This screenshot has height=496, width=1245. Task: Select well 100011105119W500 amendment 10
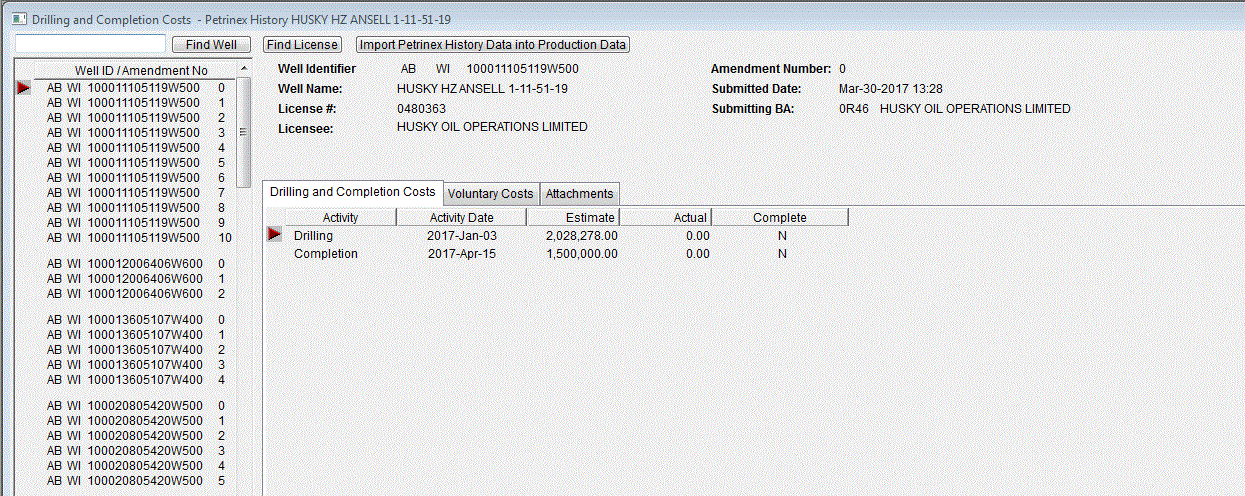tap(139, 238)
